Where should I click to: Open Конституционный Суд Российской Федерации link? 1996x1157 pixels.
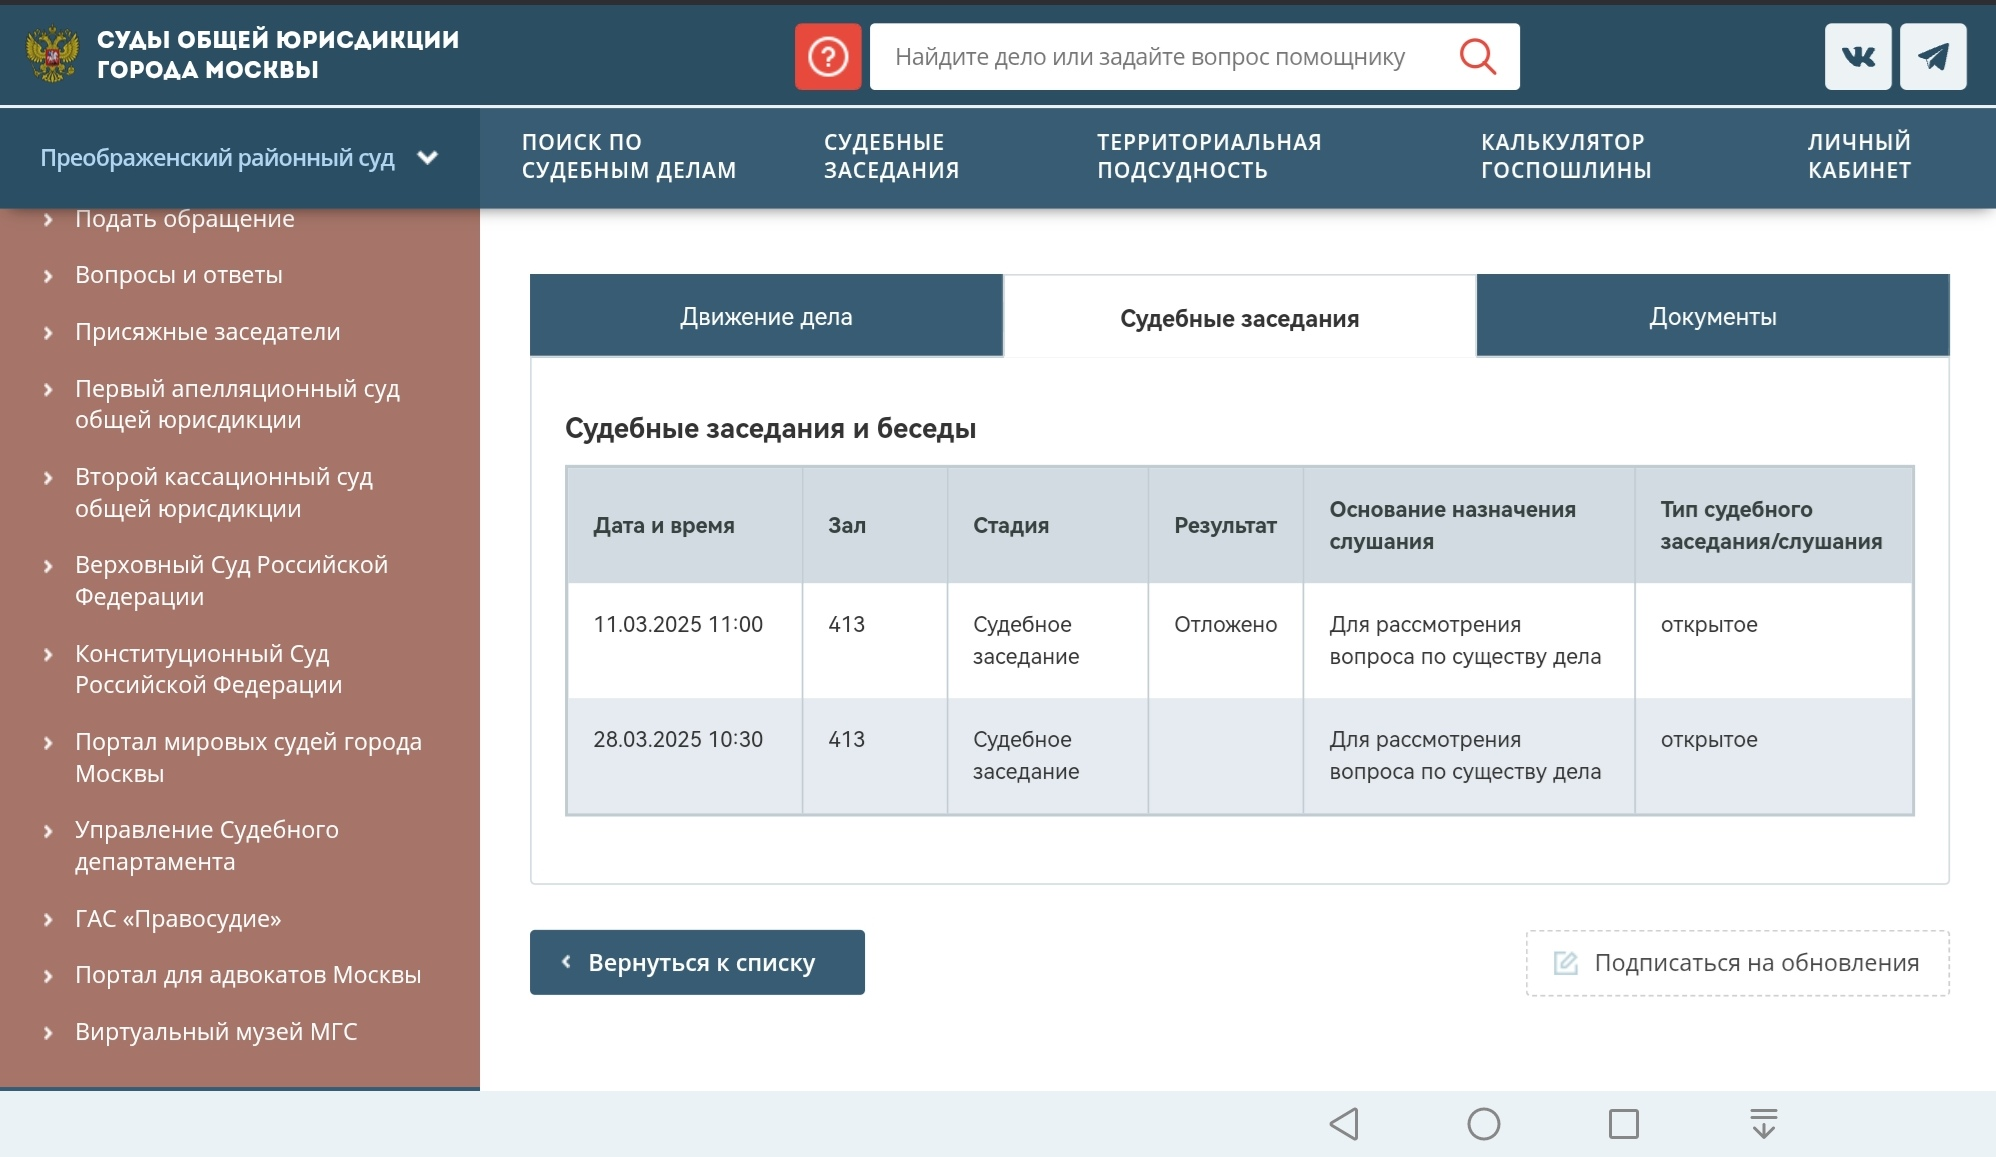point(208,669)
